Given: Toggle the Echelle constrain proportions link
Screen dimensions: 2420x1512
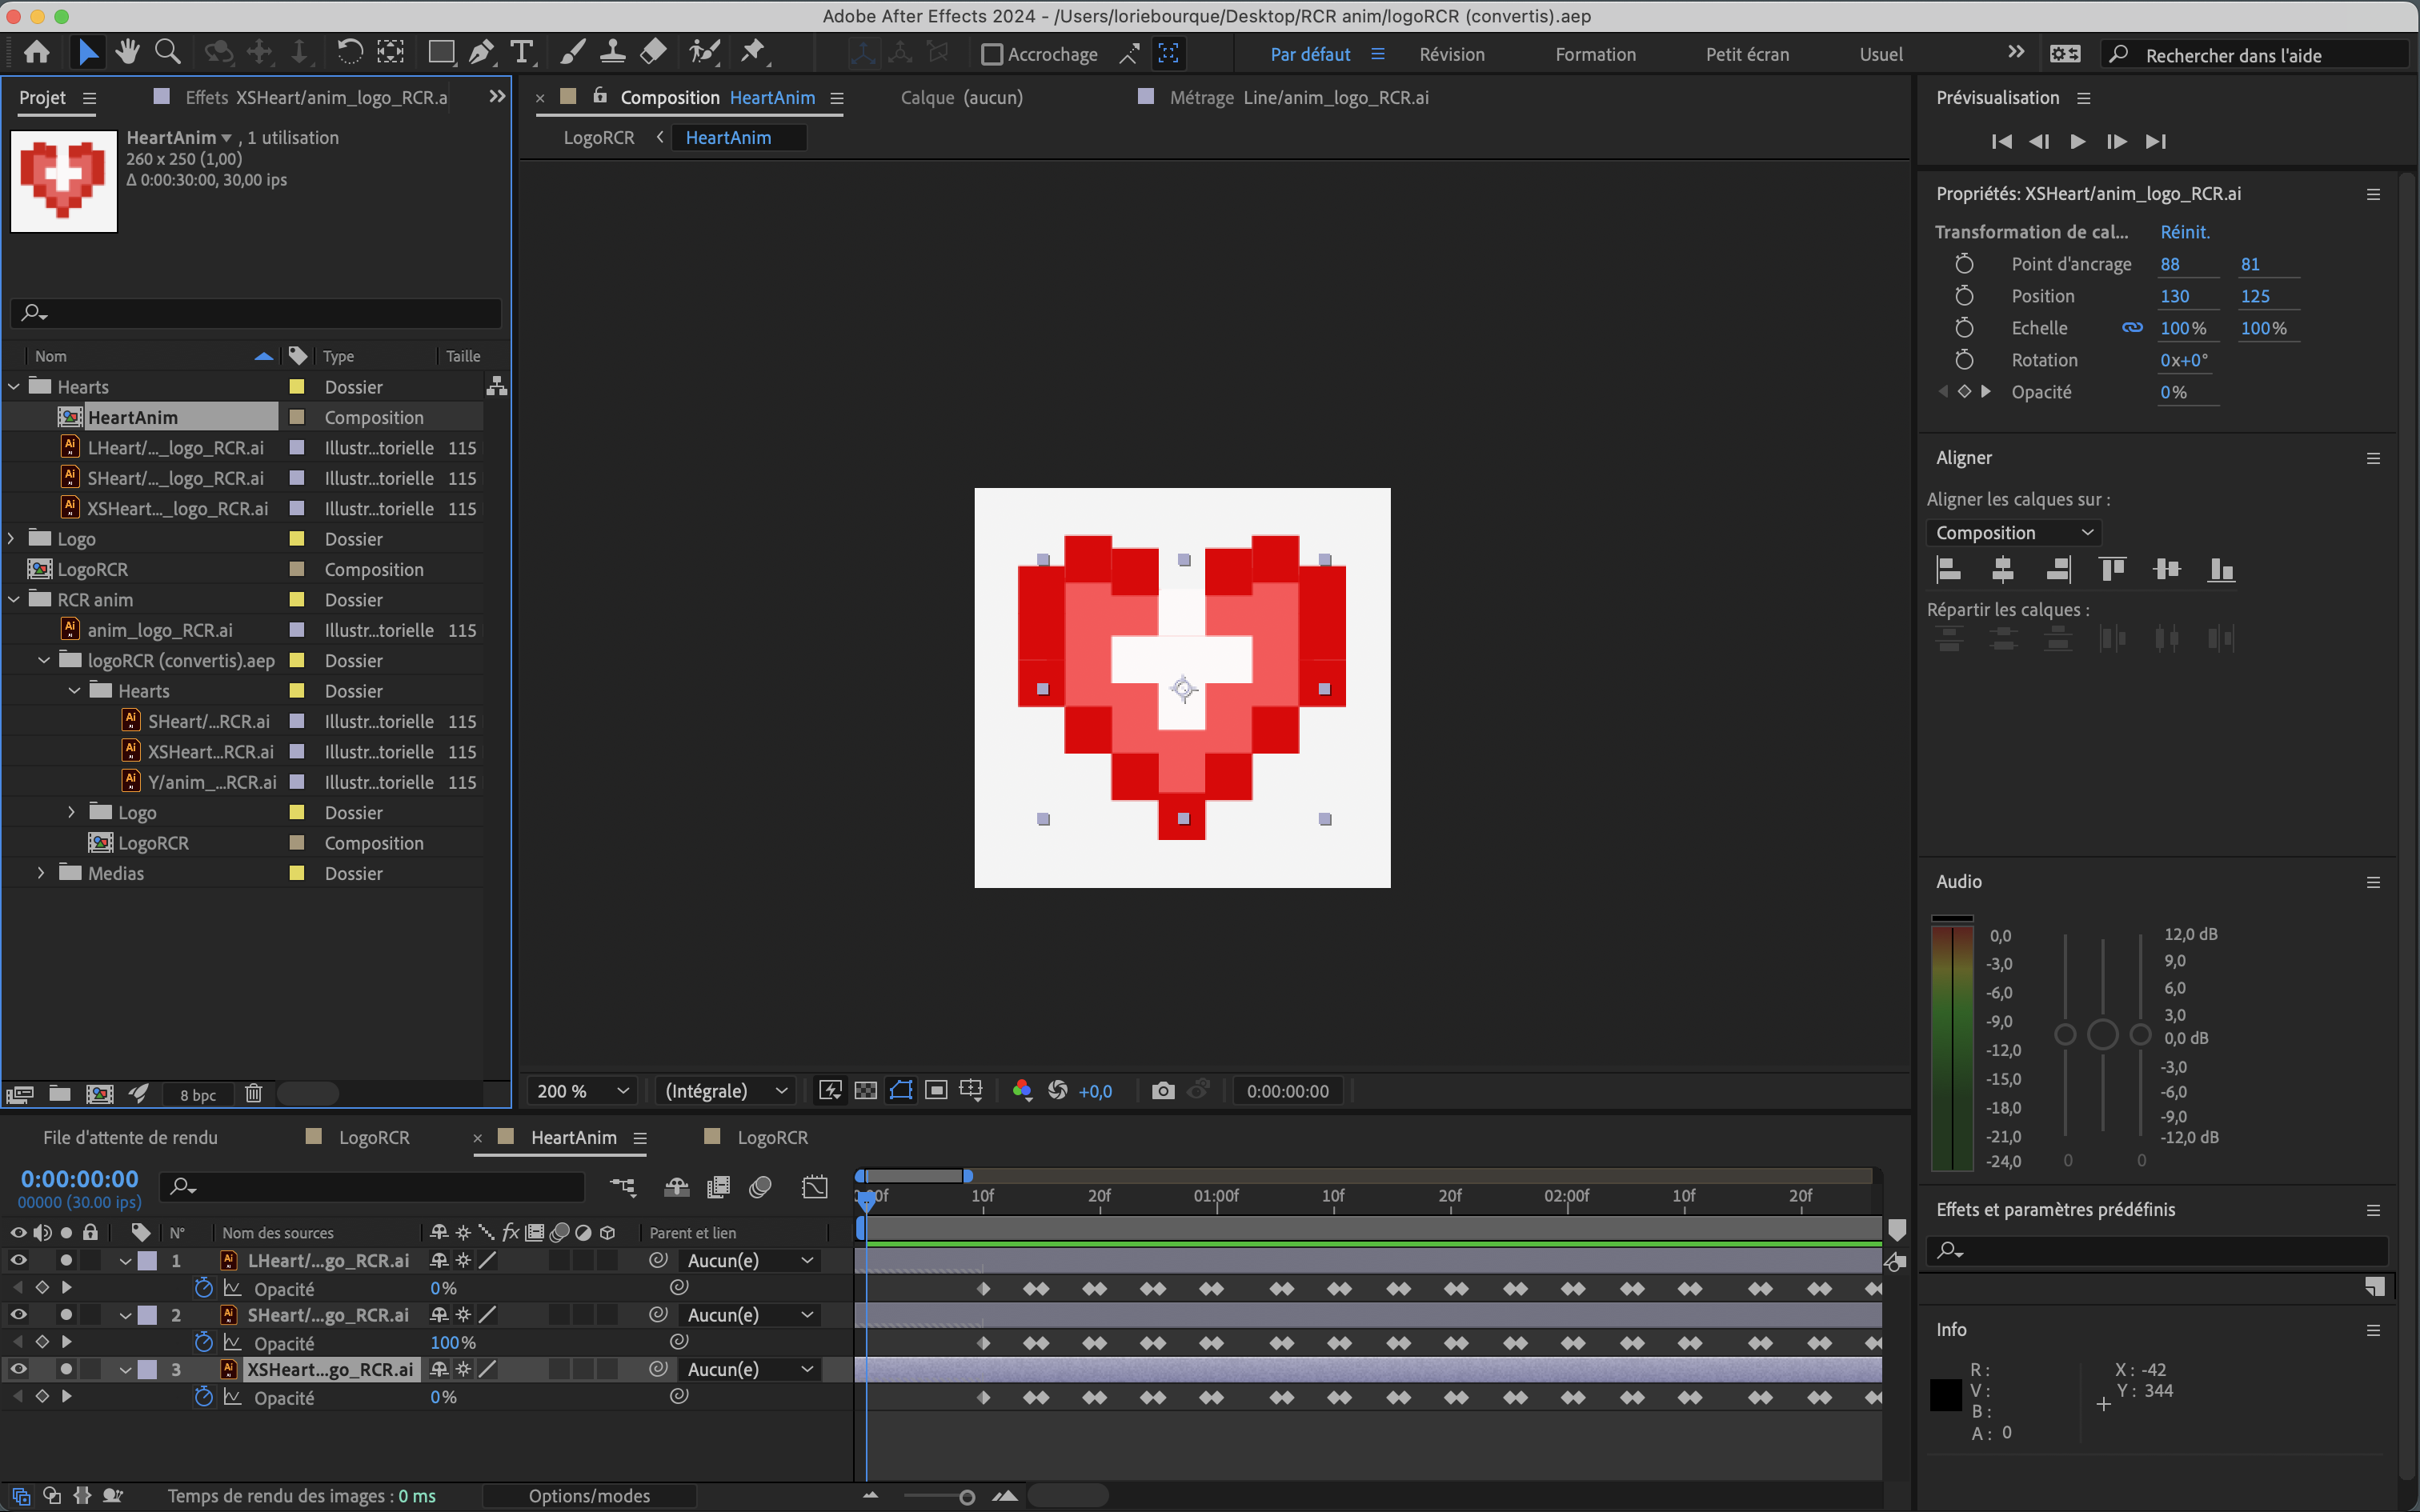Looking at the screenshot, I should click(2132, 328).
